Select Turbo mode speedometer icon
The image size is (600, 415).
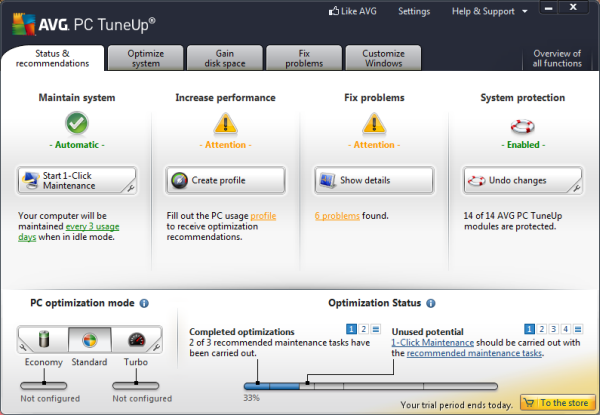point(137,339)
